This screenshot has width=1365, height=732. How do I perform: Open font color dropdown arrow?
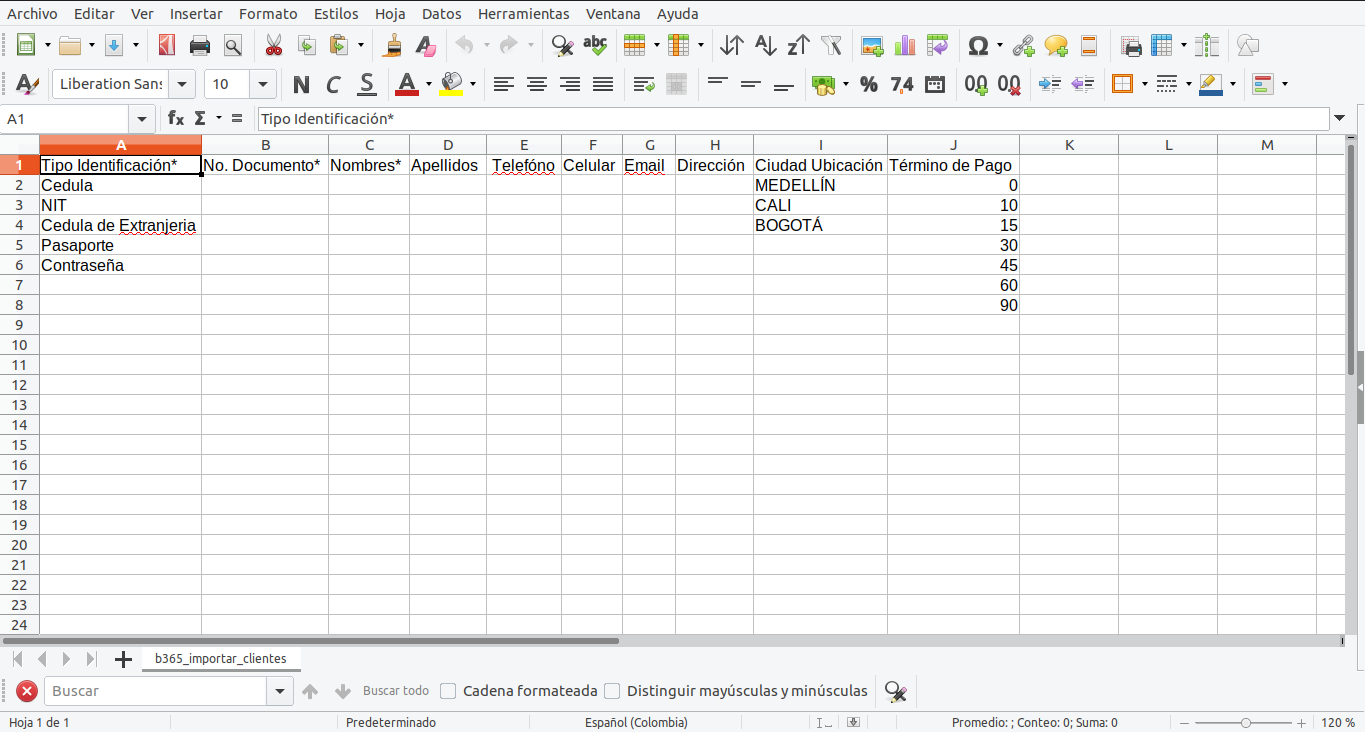click(429, 84)
